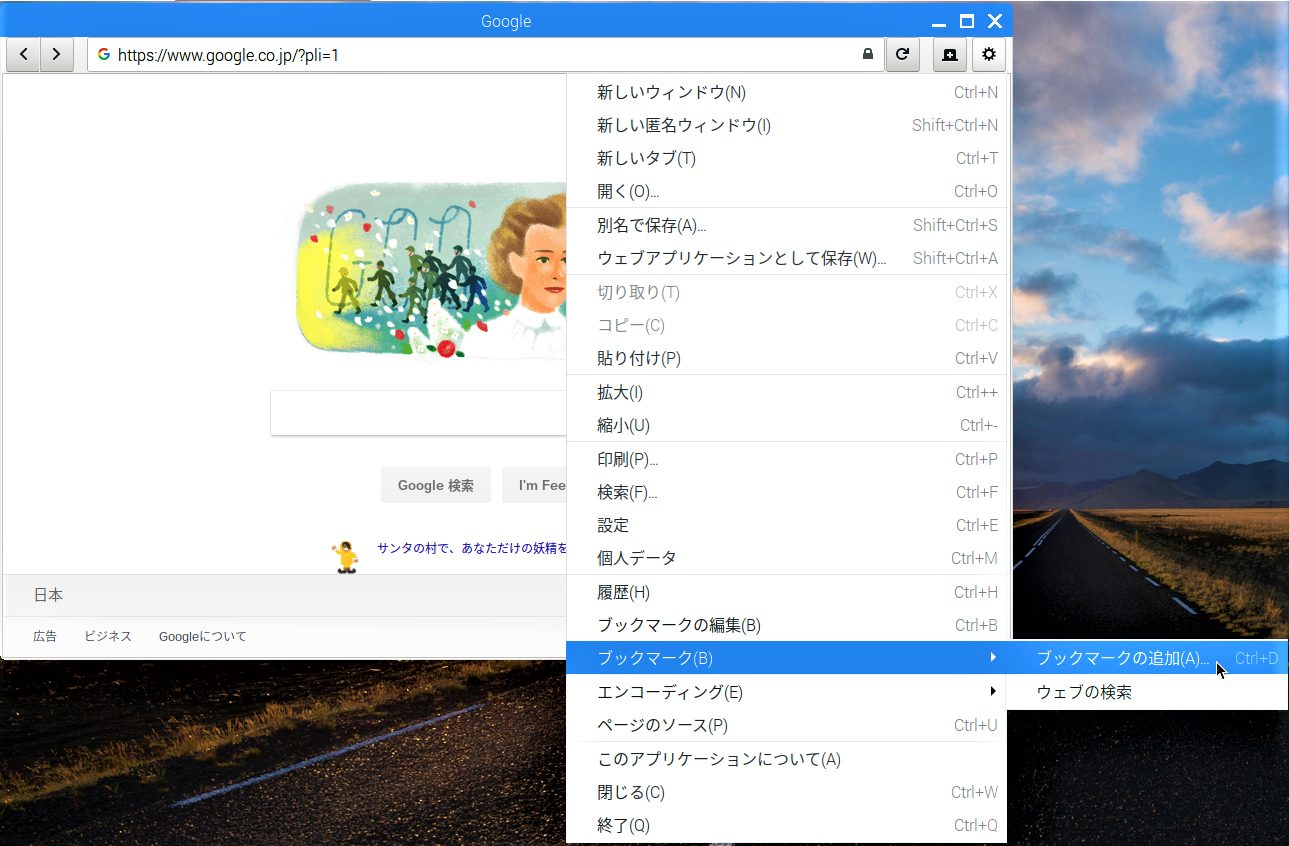This screenshot has height=846, width=1289.
Task: Click the forward navigation arrow button
Action: coord(57,55)
